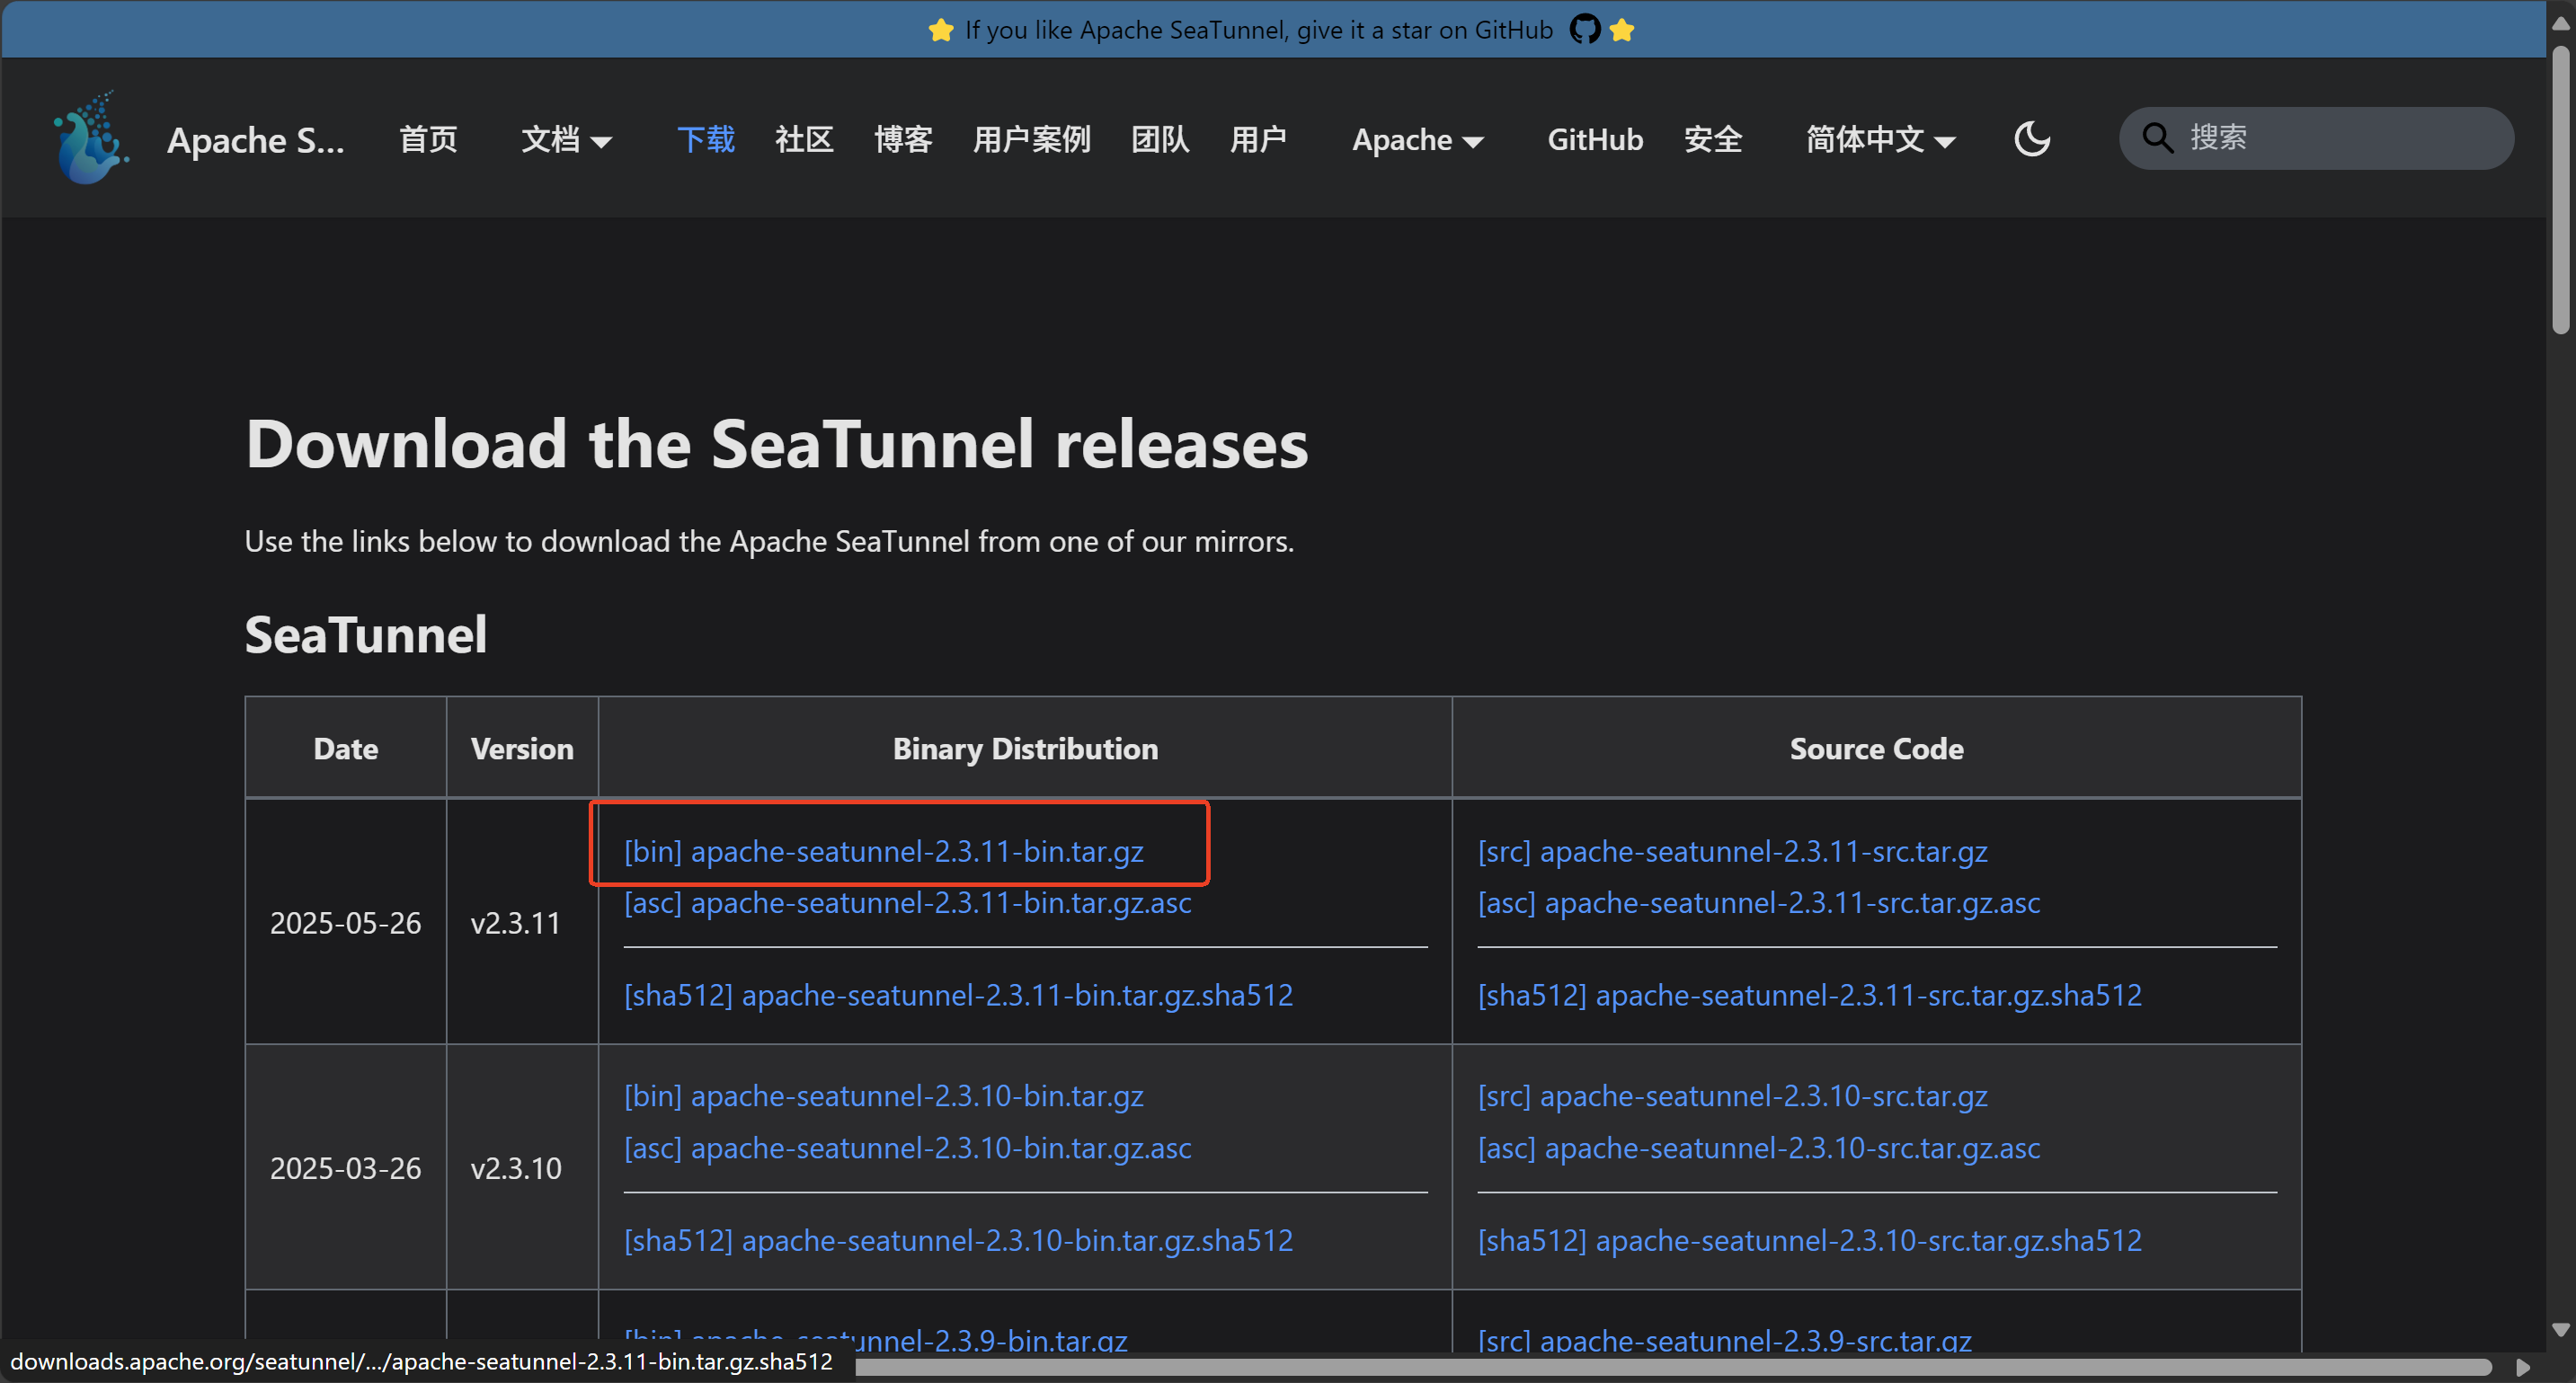
Task: Click the Date column header
Action: point(345,748)
